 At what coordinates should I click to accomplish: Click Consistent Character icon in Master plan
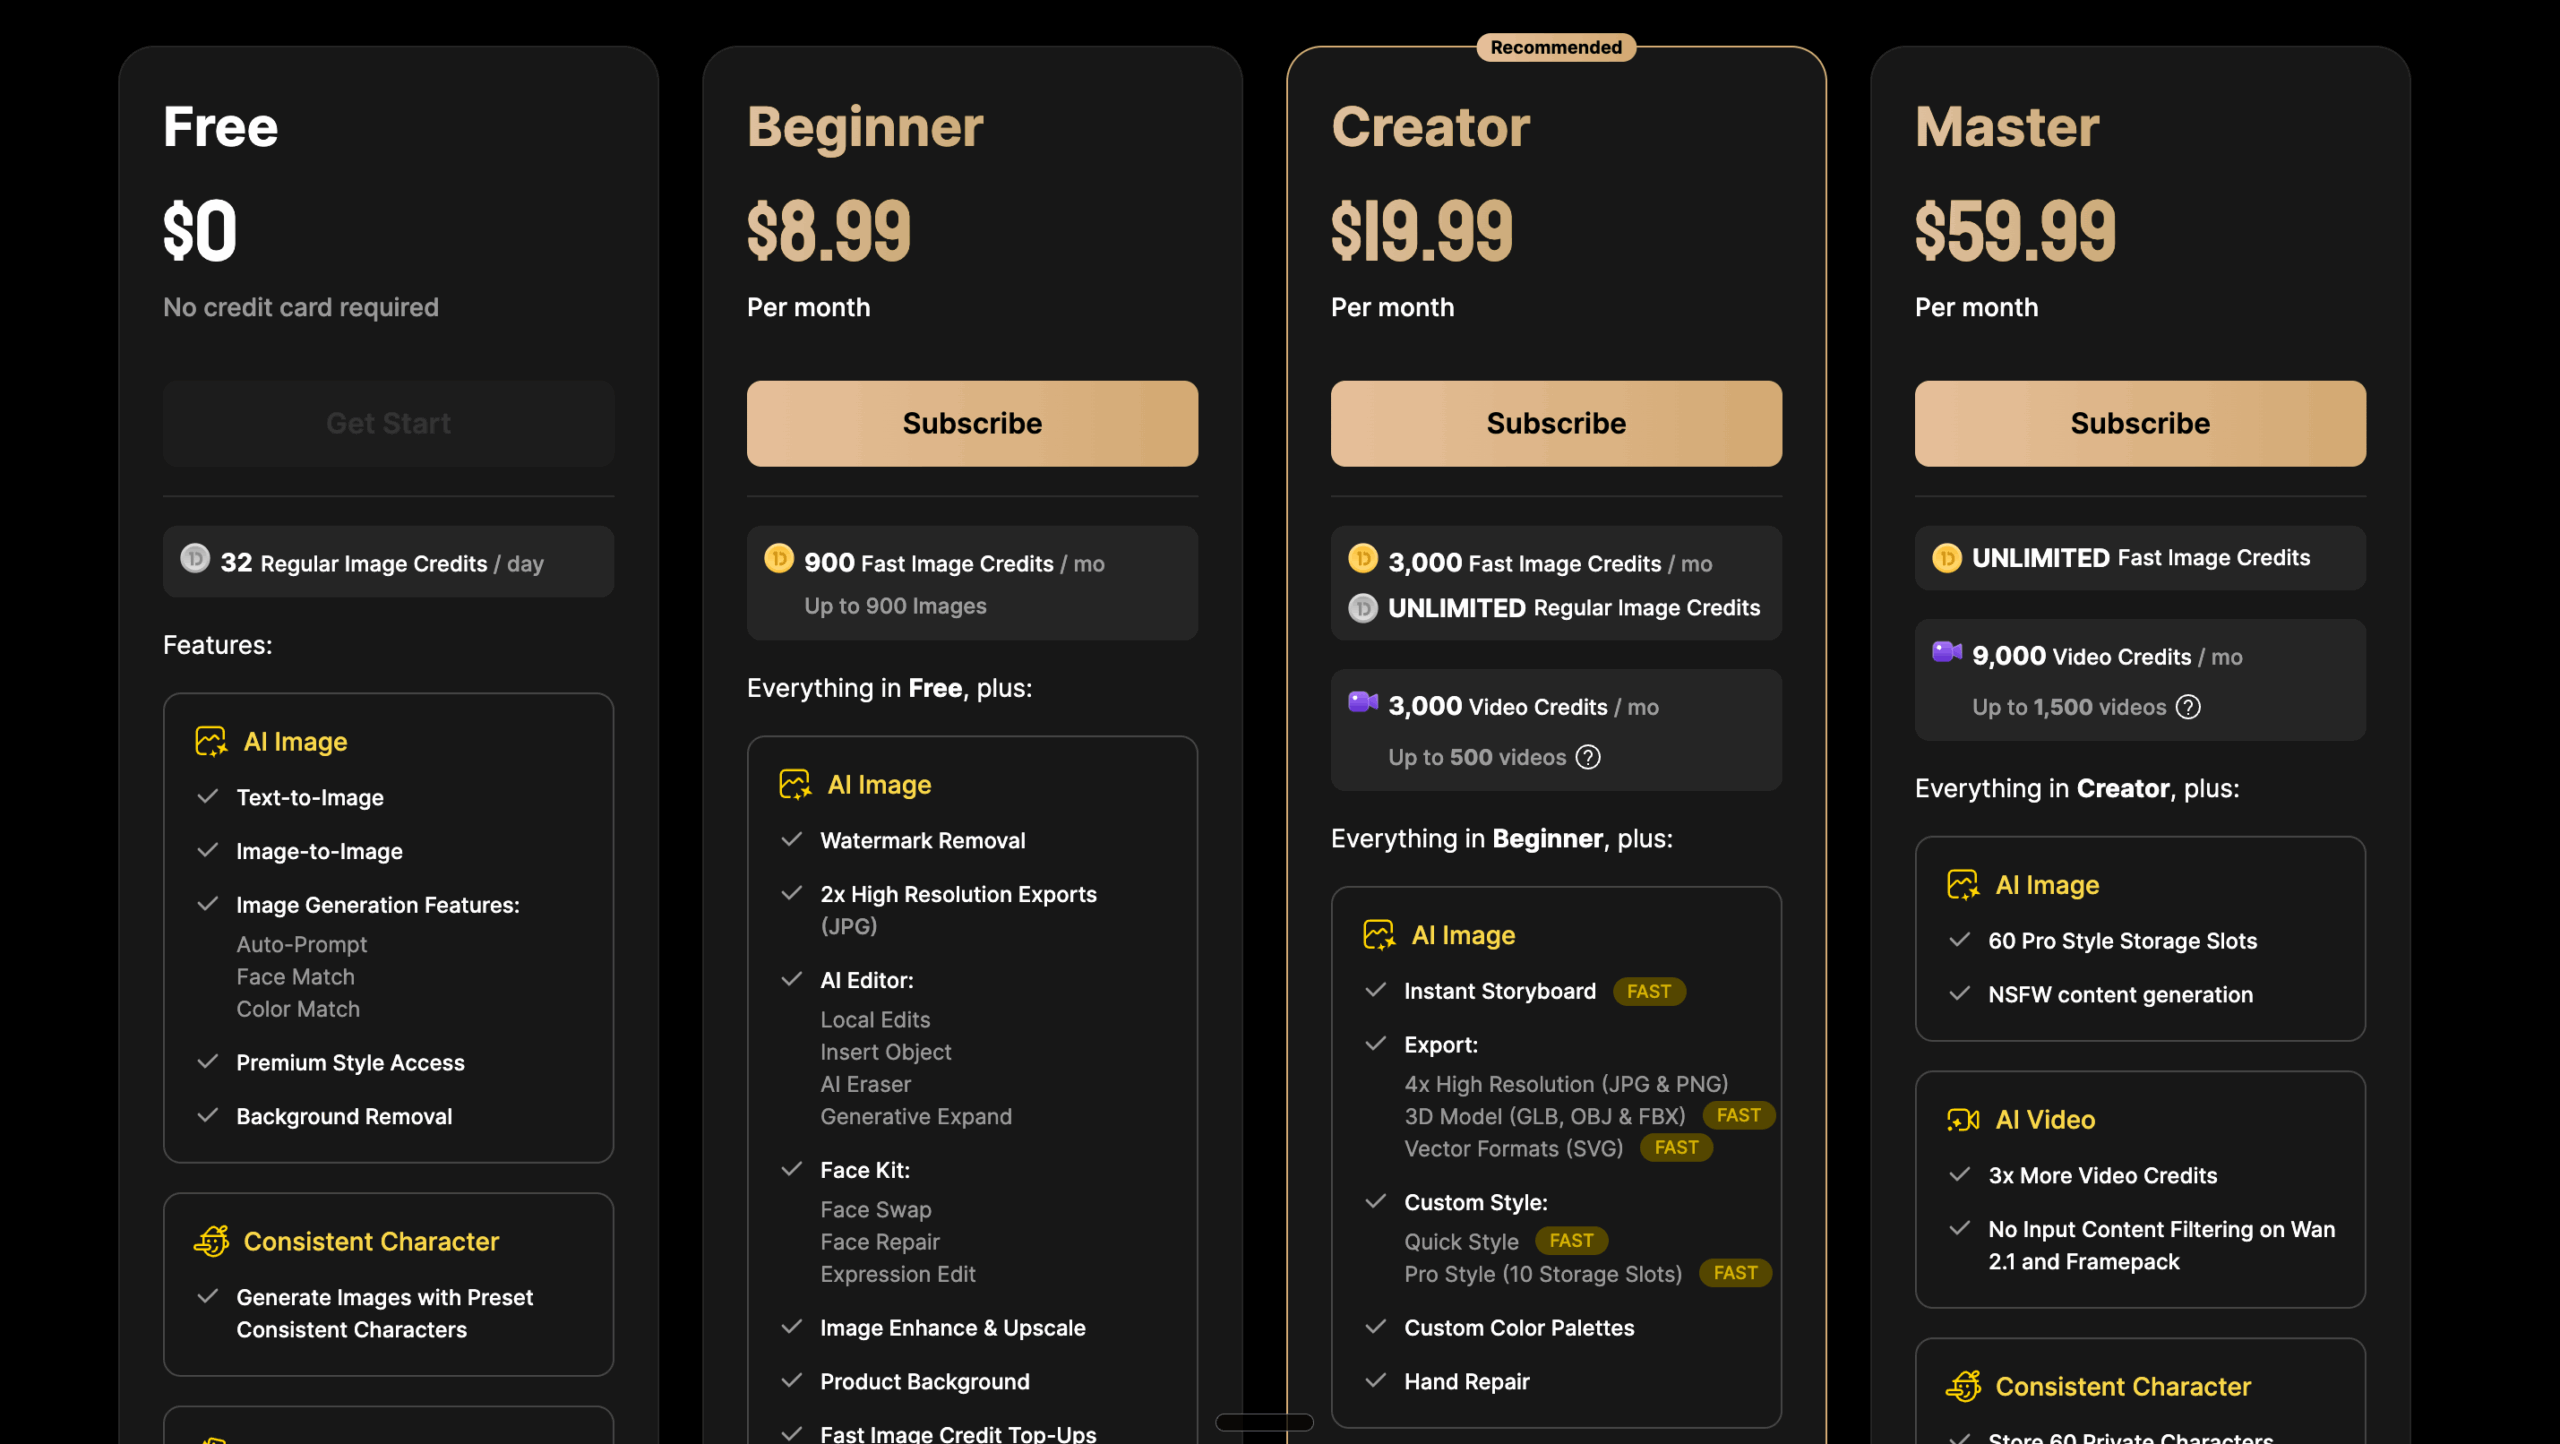1963,1386
